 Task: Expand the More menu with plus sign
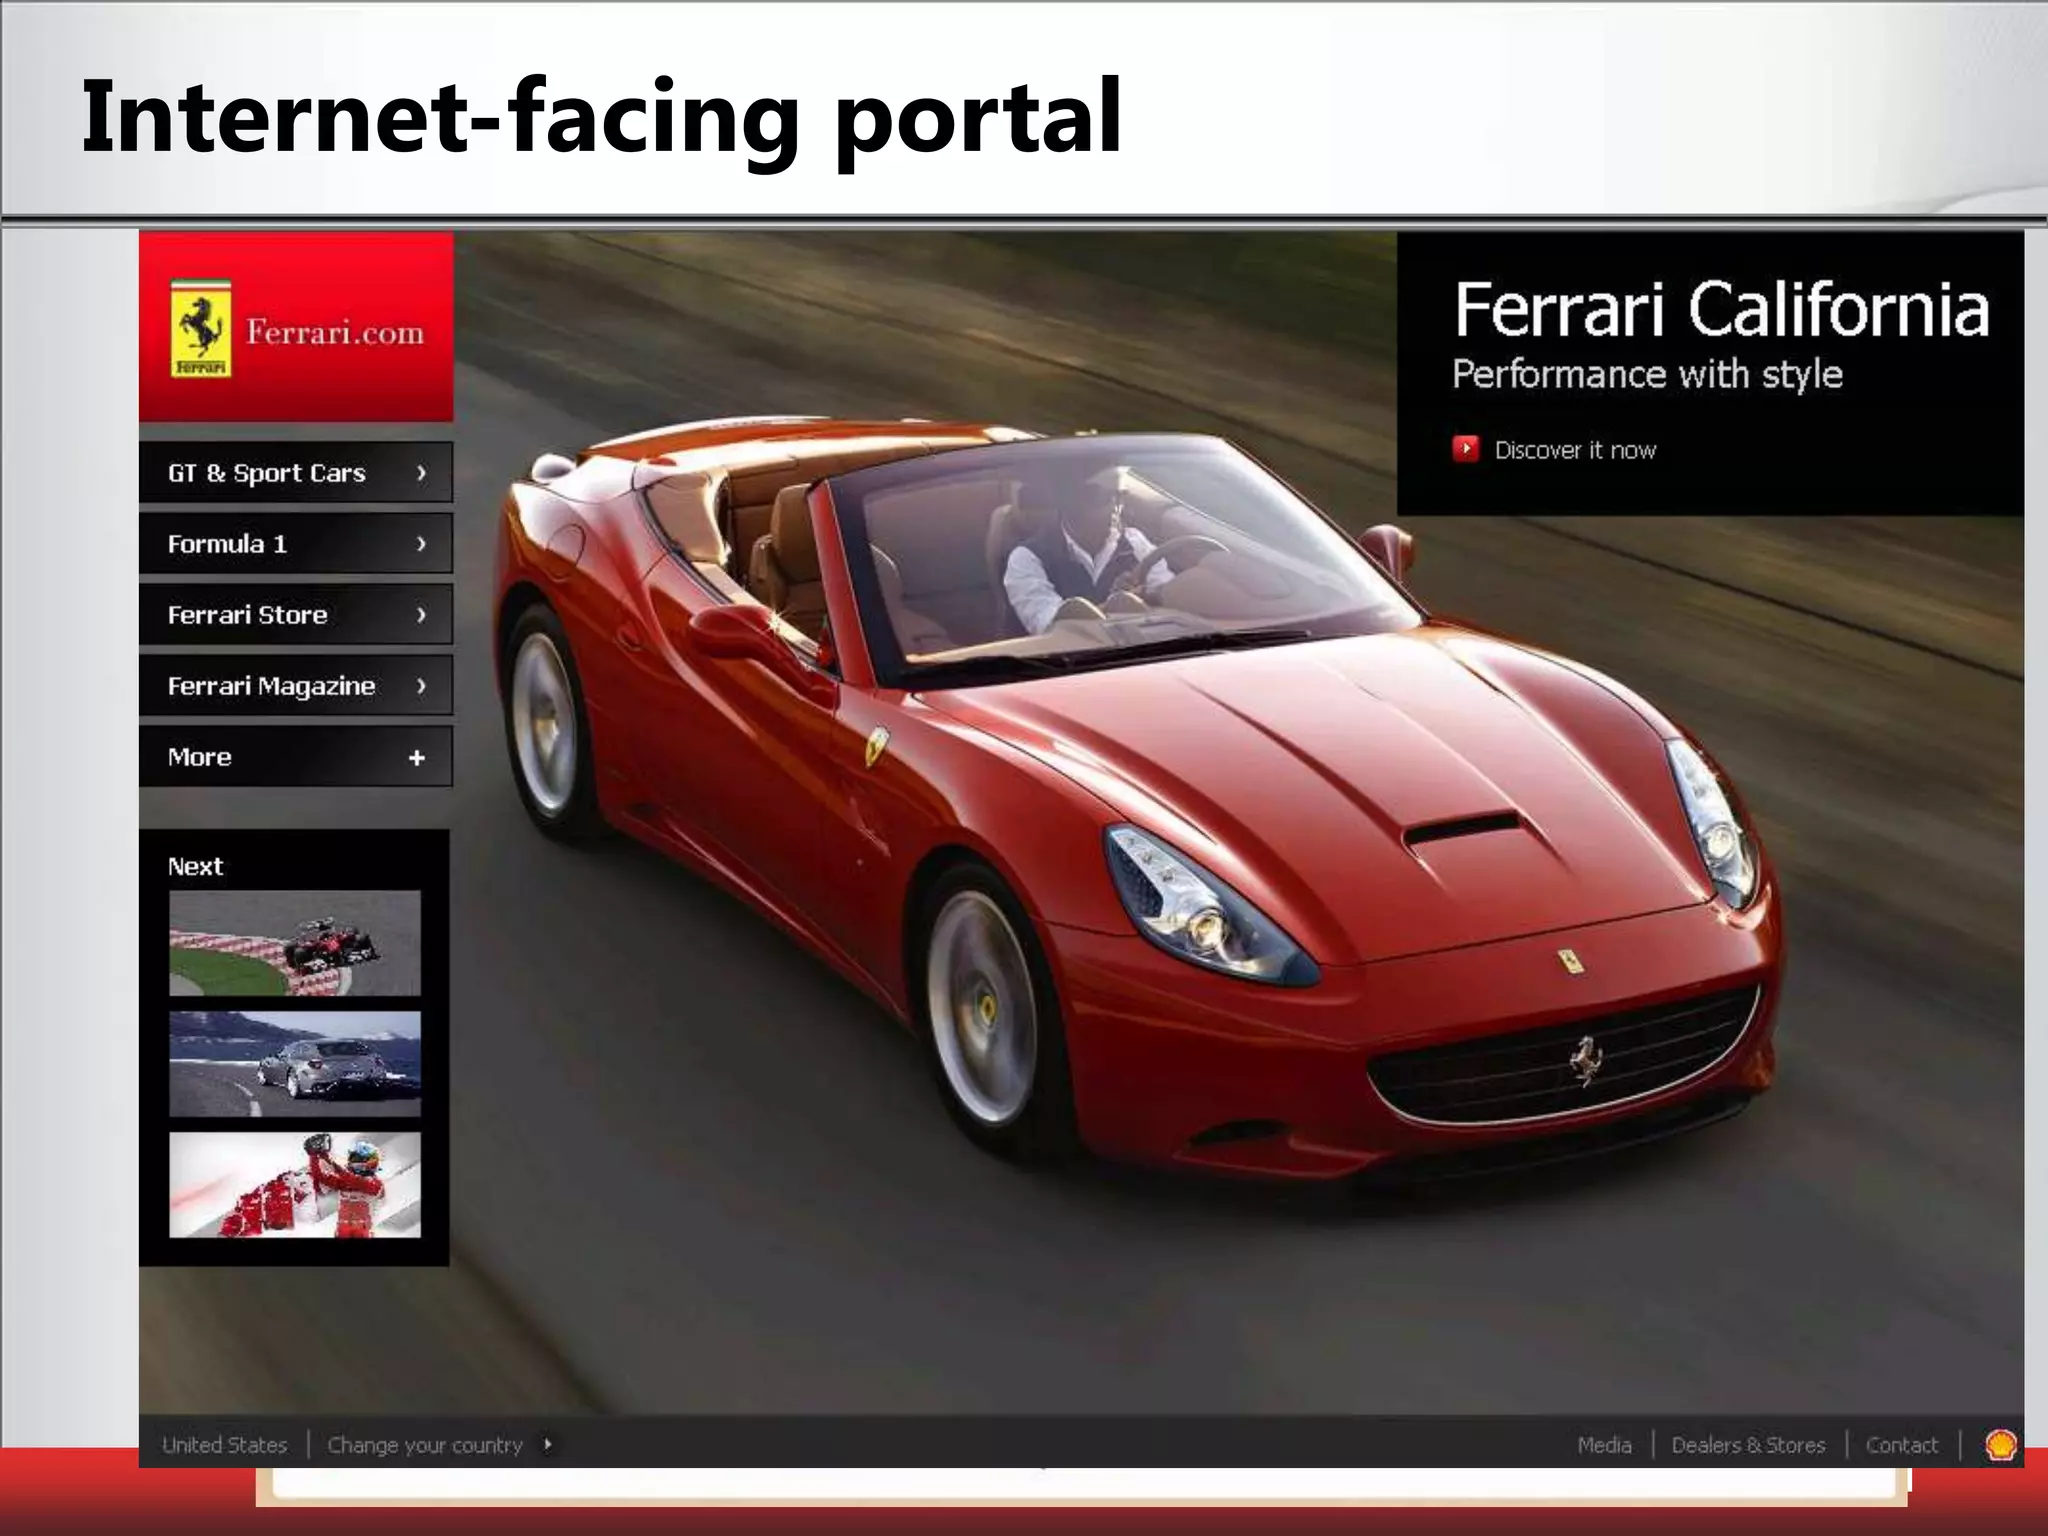pyautogui.click(x=296, y=757)
